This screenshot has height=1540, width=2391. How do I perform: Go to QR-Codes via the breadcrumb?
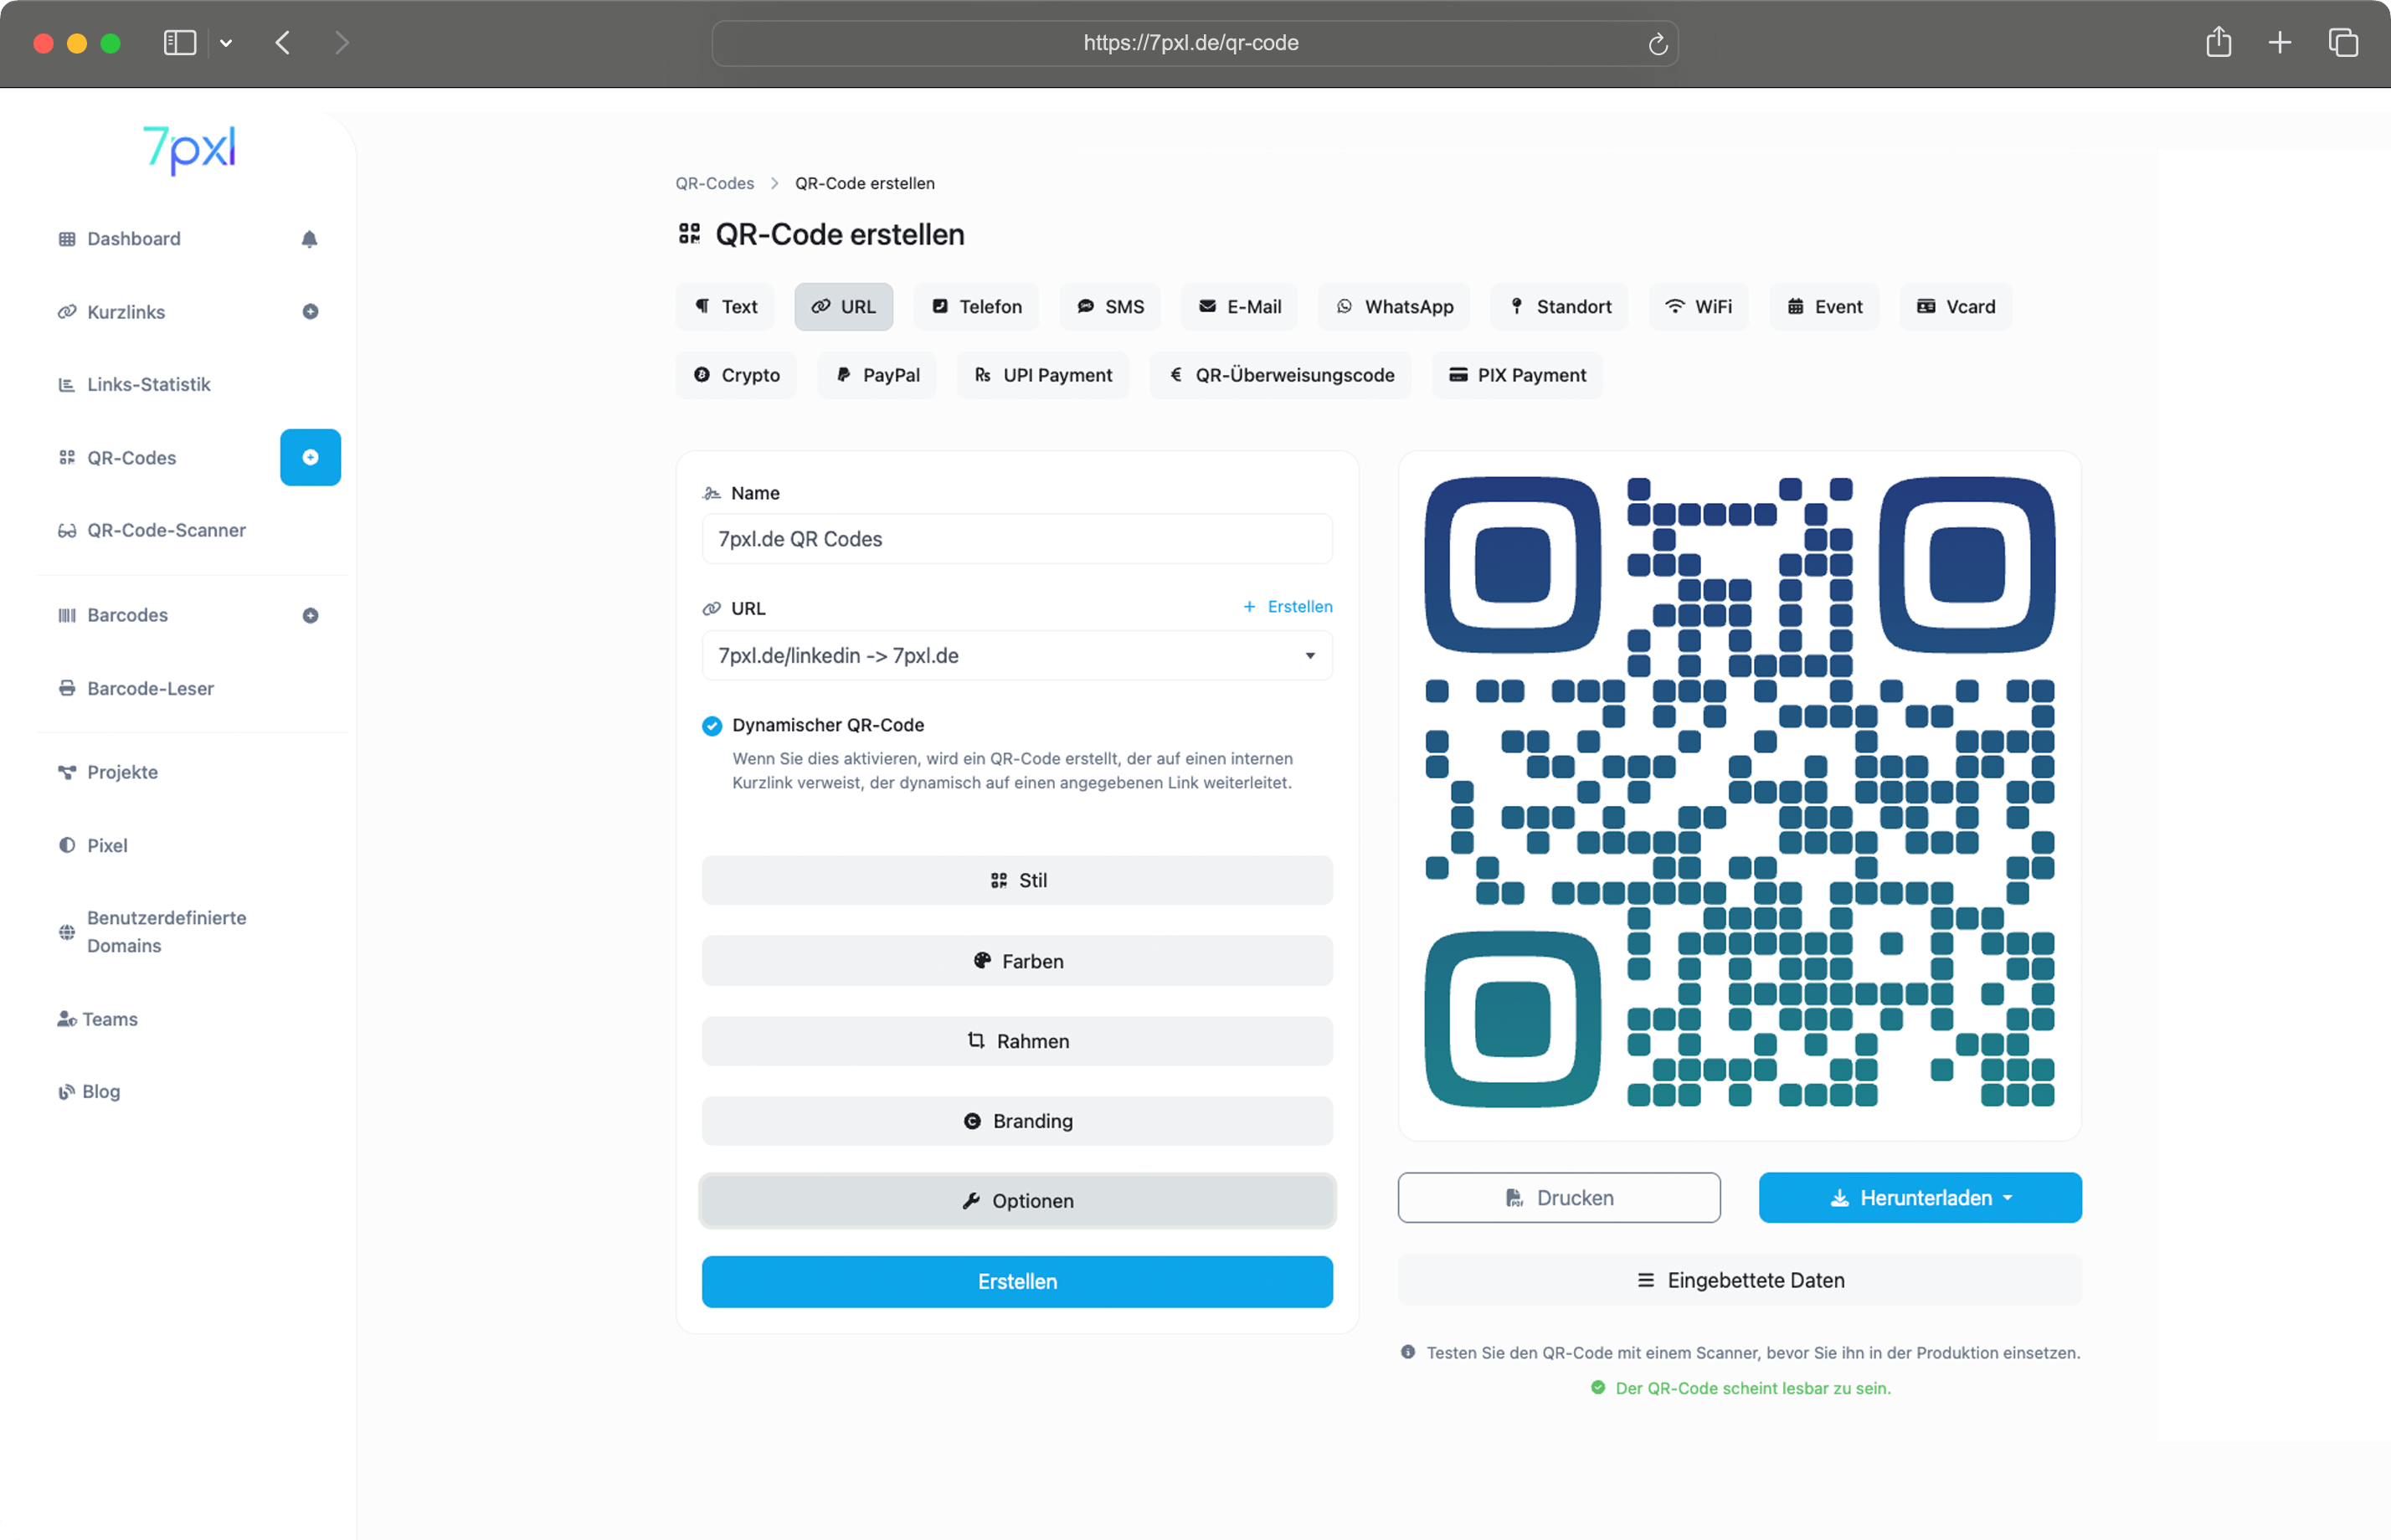coord(714,183)
